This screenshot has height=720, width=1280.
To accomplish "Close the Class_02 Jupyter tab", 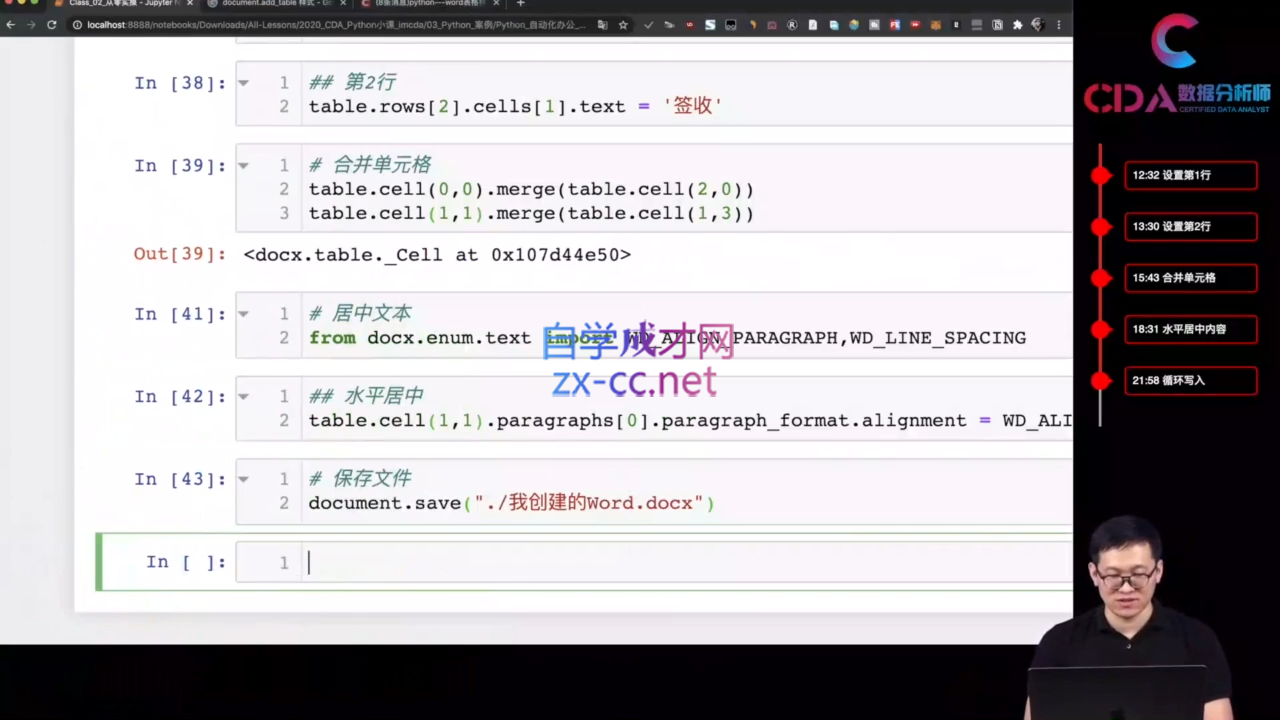I will 190,3.
